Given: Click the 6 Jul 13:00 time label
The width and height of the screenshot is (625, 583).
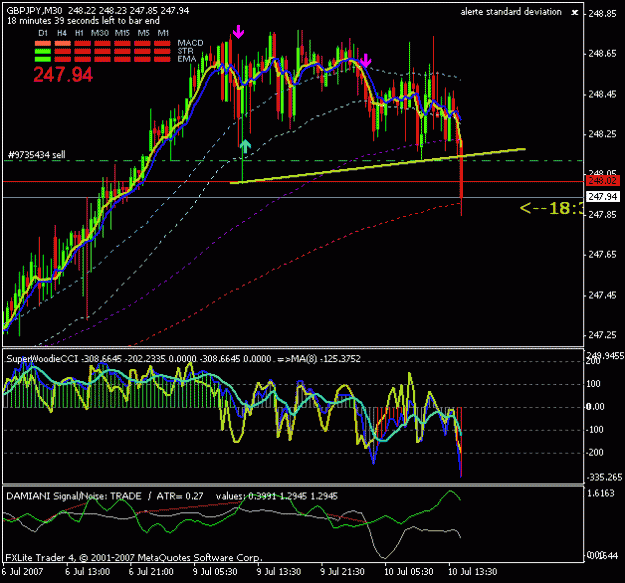Looking at the screenshot, I should 88,572.
